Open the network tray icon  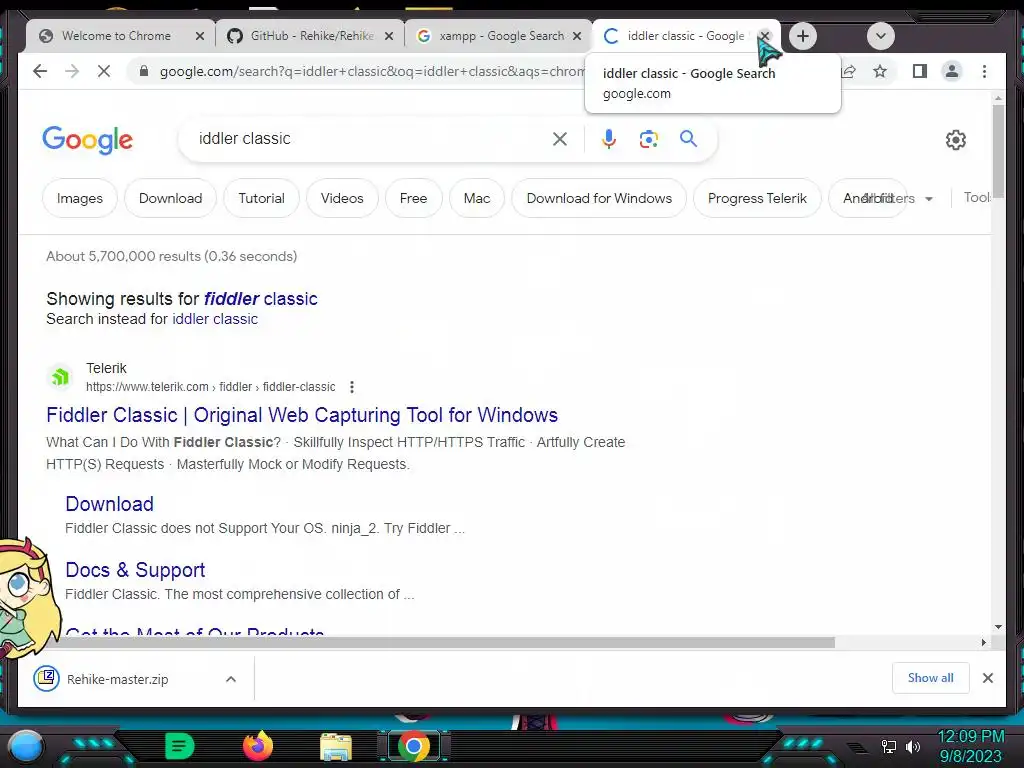(x=888, y=746)
